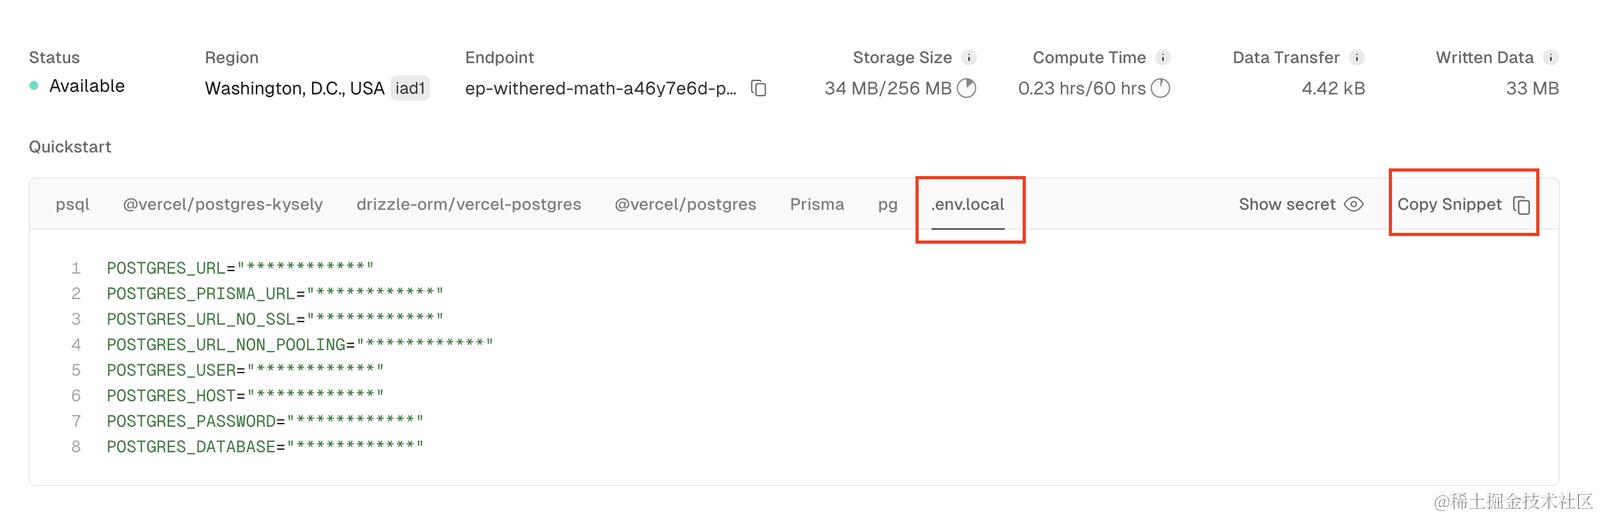Select the .env.local tab
The width and height of the screenshot is (1600, 518).
click(x=968, y=204)
